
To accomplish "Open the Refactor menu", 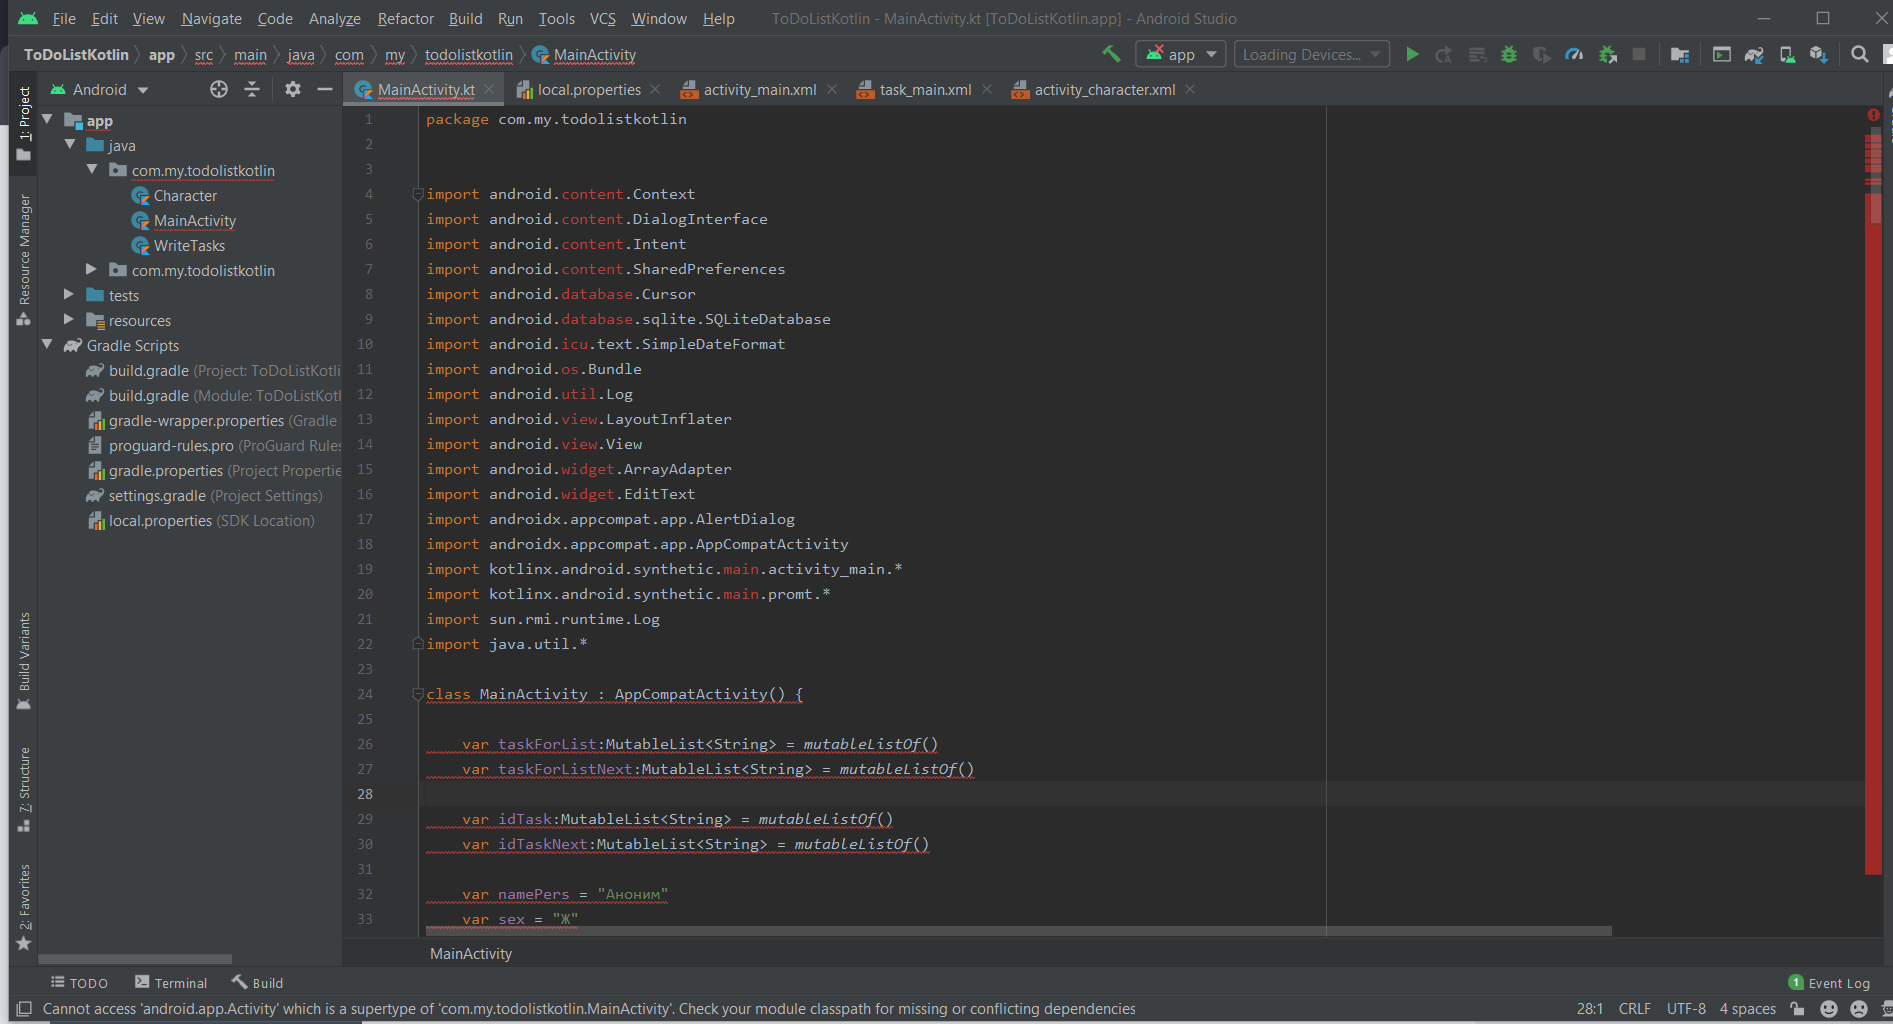I will coord(405,18).
